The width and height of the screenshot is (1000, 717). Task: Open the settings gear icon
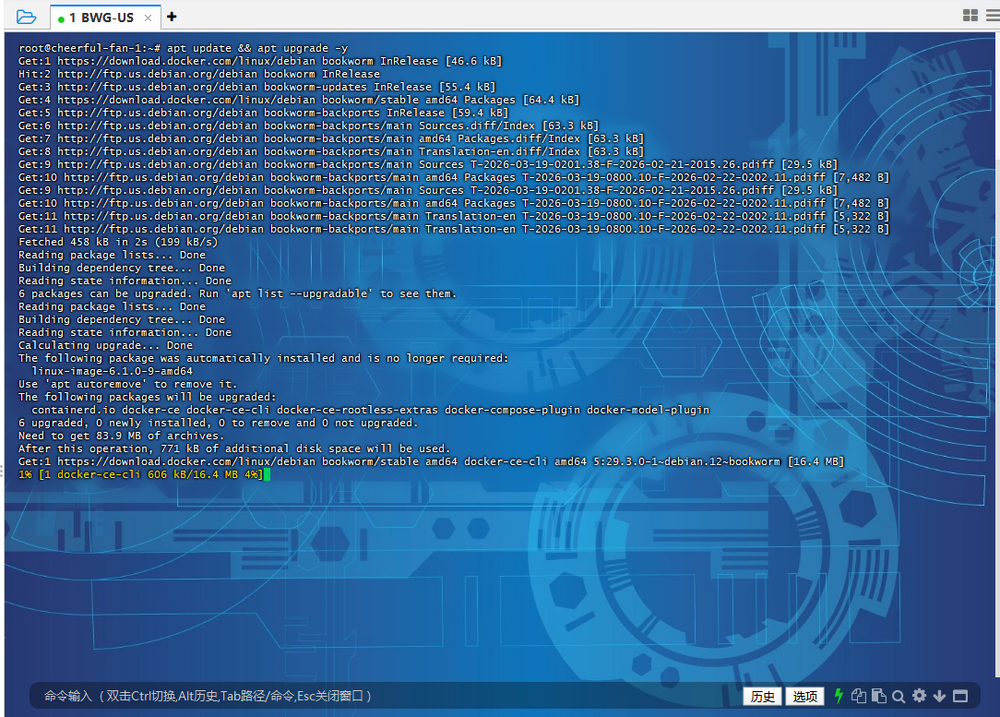pyautogui.click(x=919, y=696)
